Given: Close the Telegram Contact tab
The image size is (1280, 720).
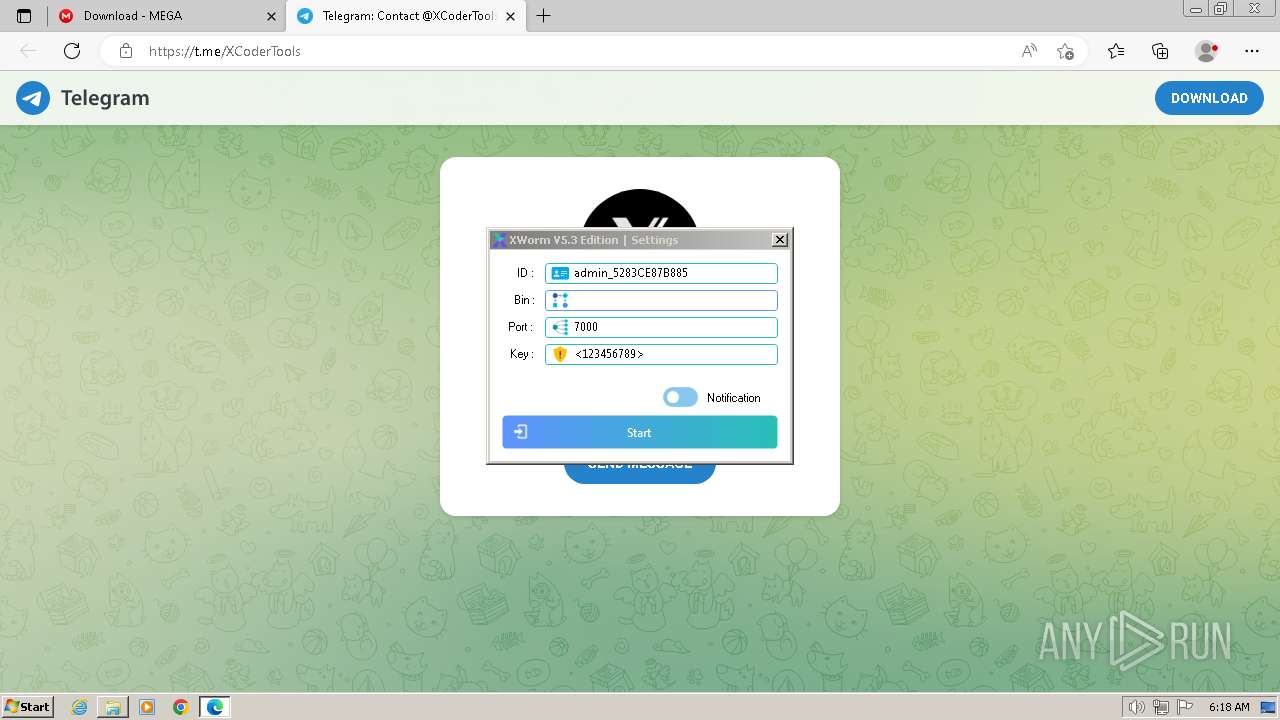Looking at the screenshot, I should (x=510, y=16).
